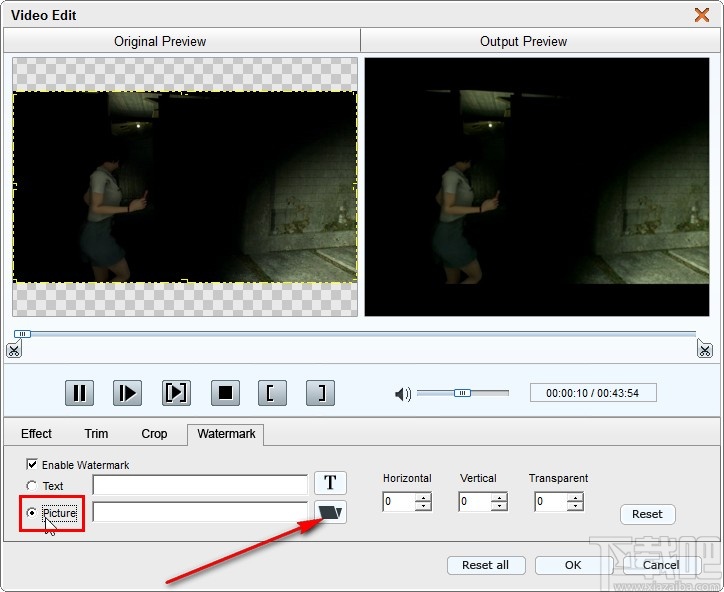Increase the Horizontal value
Viewport: 724px width, 592px height.
click(x=423, y=497)
